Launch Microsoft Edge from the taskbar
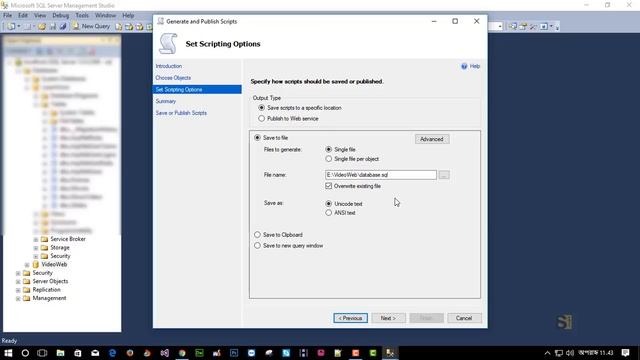The width and height of the screenshot is (640, 360). (112, 353)
